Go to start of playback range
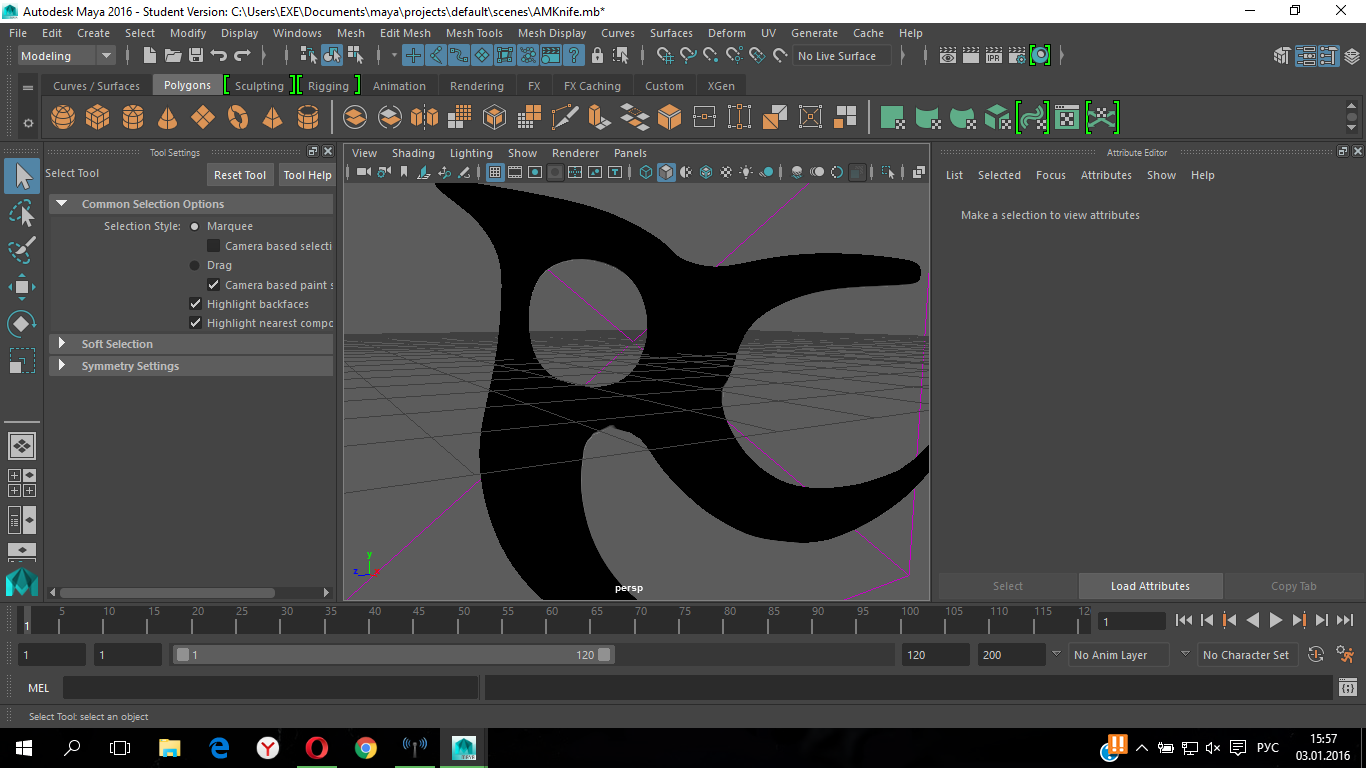Viewport: 1366px width, 768px height. 1184,620
